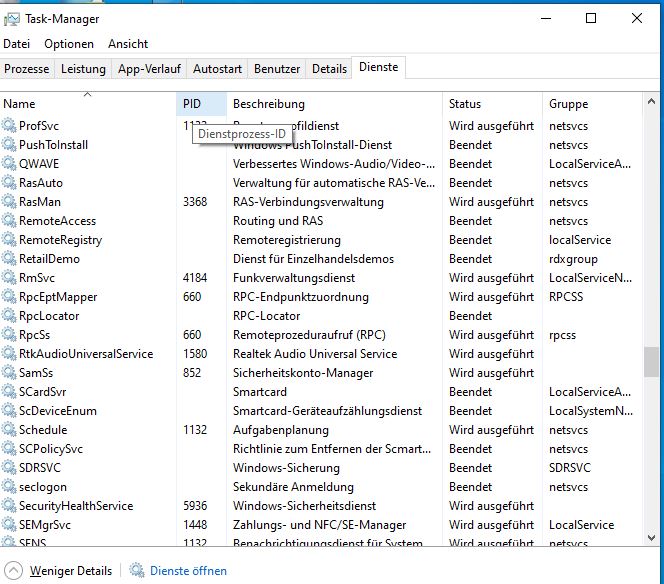Switch to the Leistung tab
Viewport: 664px width, 584px height.
pos(83,69)
